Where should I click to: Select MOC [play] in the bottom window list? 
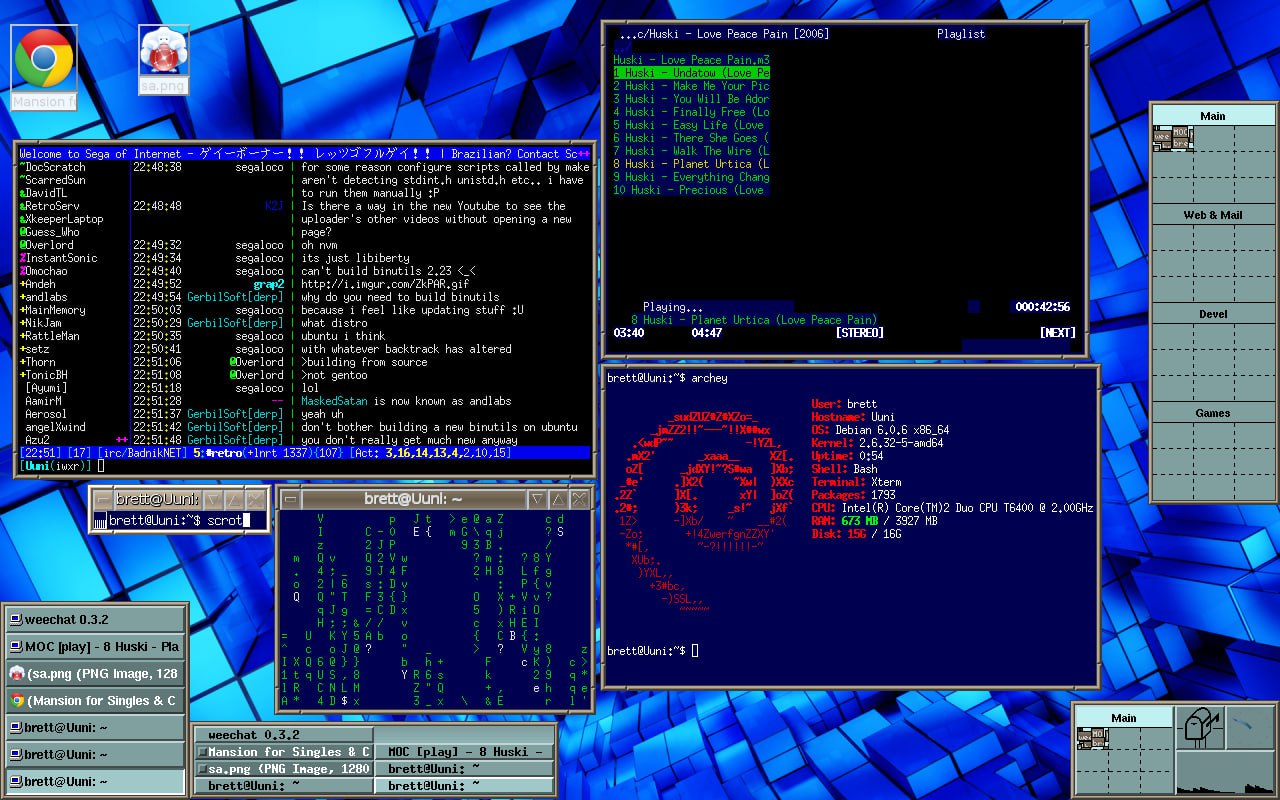click(x=465, y=752)
